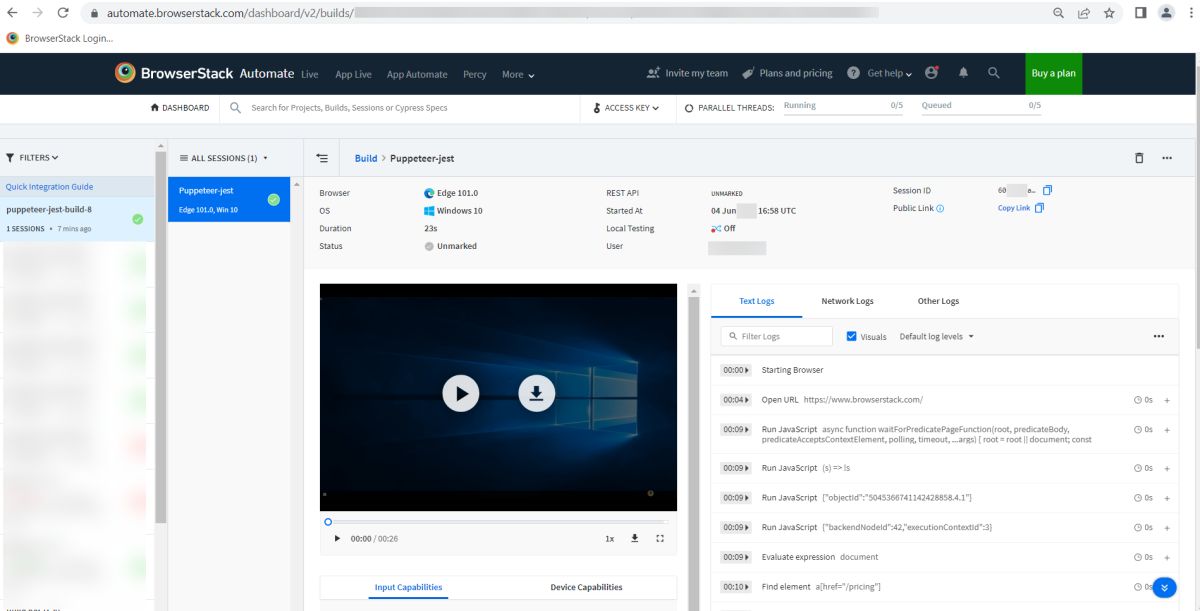Image resolution: width=1200 pixels, height=611 pixels.
Task: Download the video using the overlay download icon
Action: coord(536,394)
